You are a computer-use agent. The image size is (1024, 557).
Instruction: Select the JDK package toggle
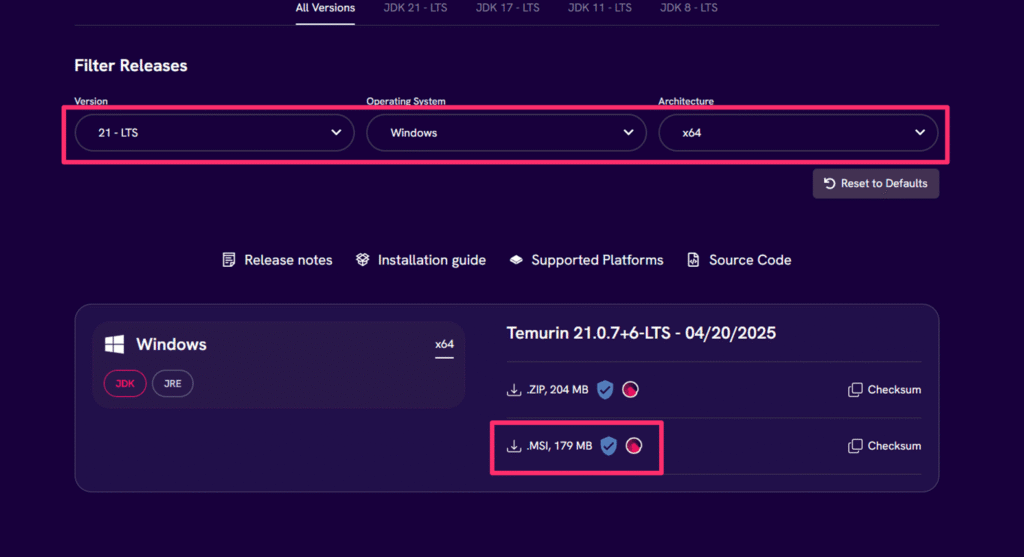coord(125,383)
